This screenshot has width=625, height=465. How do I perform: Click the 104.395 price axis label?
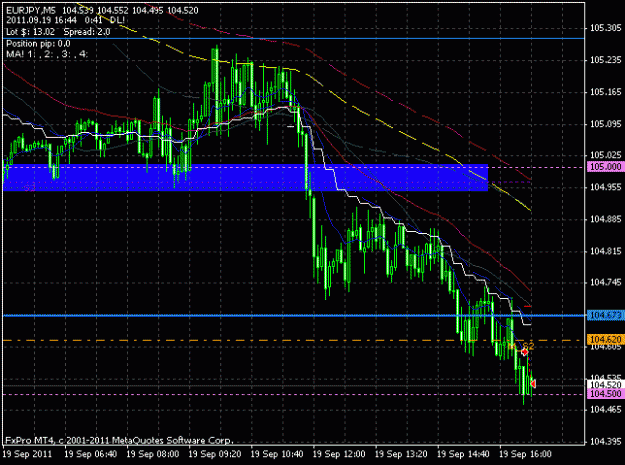coord(605,441)
